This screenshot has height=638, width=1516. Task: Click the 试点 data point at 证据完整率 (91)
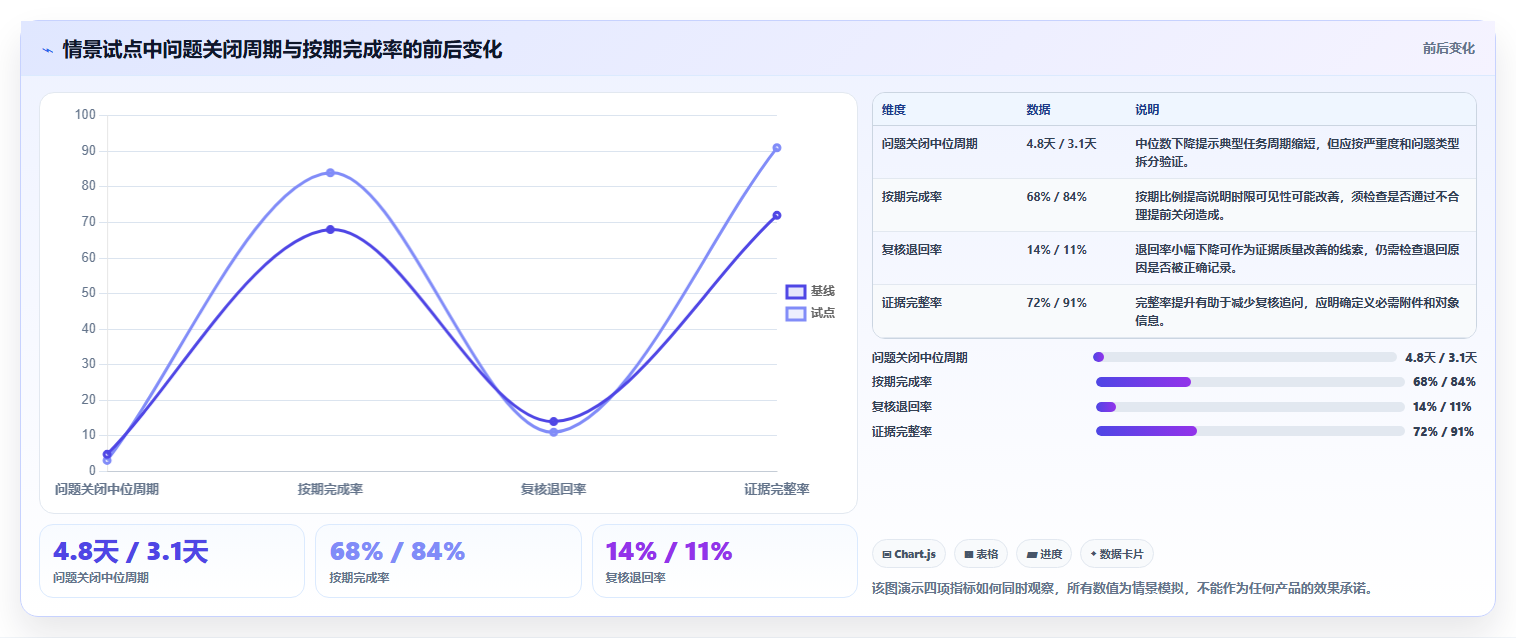[x=777, y=148]
